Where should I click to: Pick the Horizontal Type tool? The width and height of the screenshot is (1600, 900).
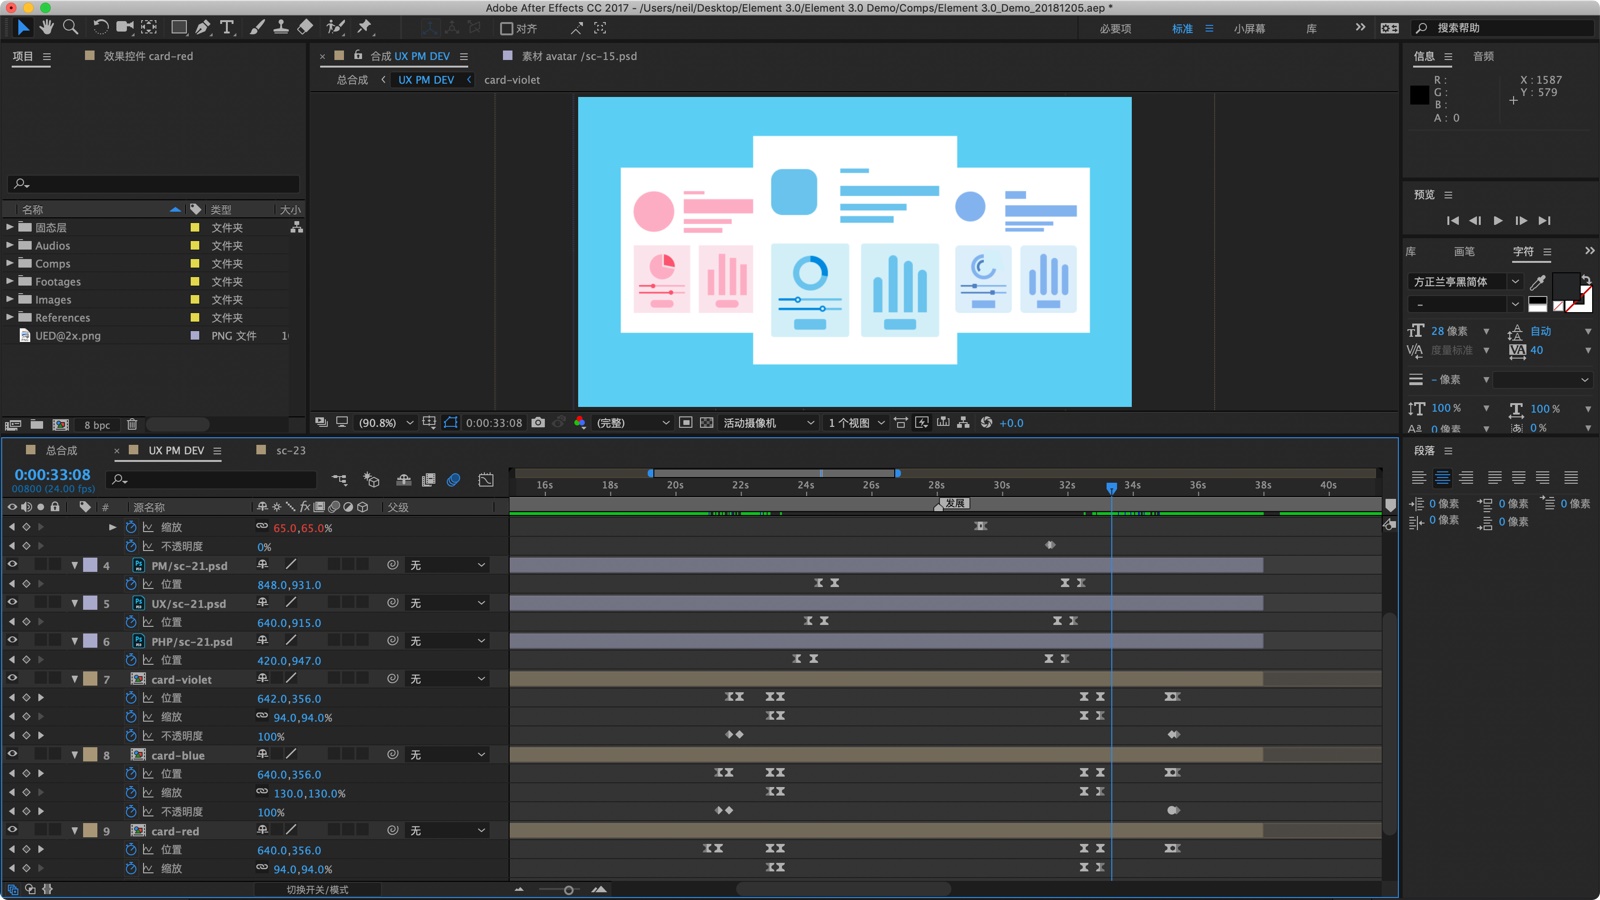(227, 27)
